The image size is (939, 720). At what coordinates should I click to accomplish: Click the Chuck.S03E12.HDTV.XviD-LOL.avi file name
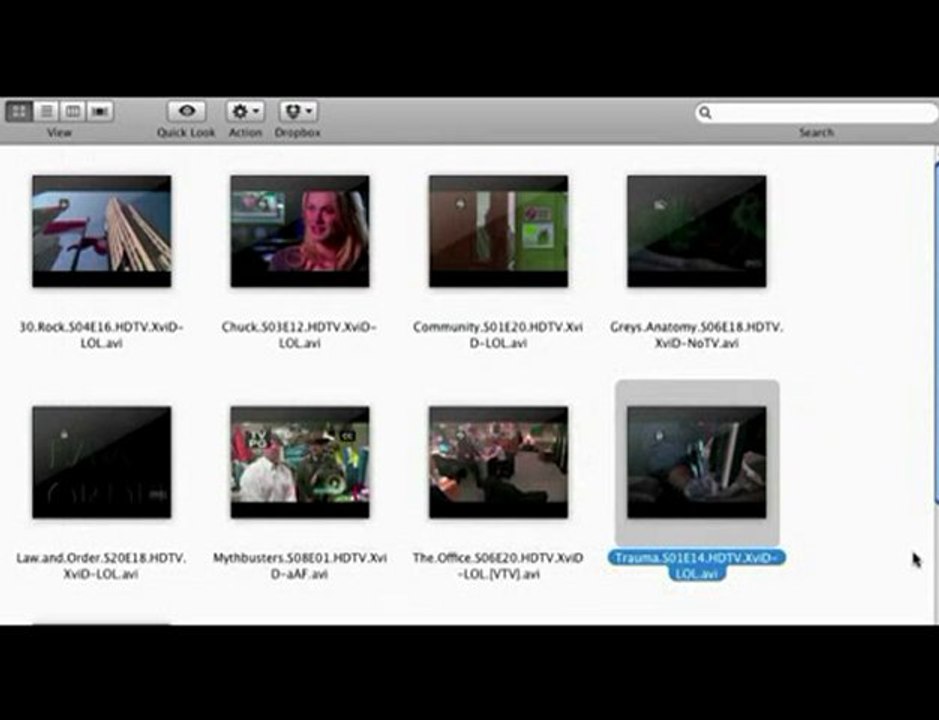click(x=299, y=335)
